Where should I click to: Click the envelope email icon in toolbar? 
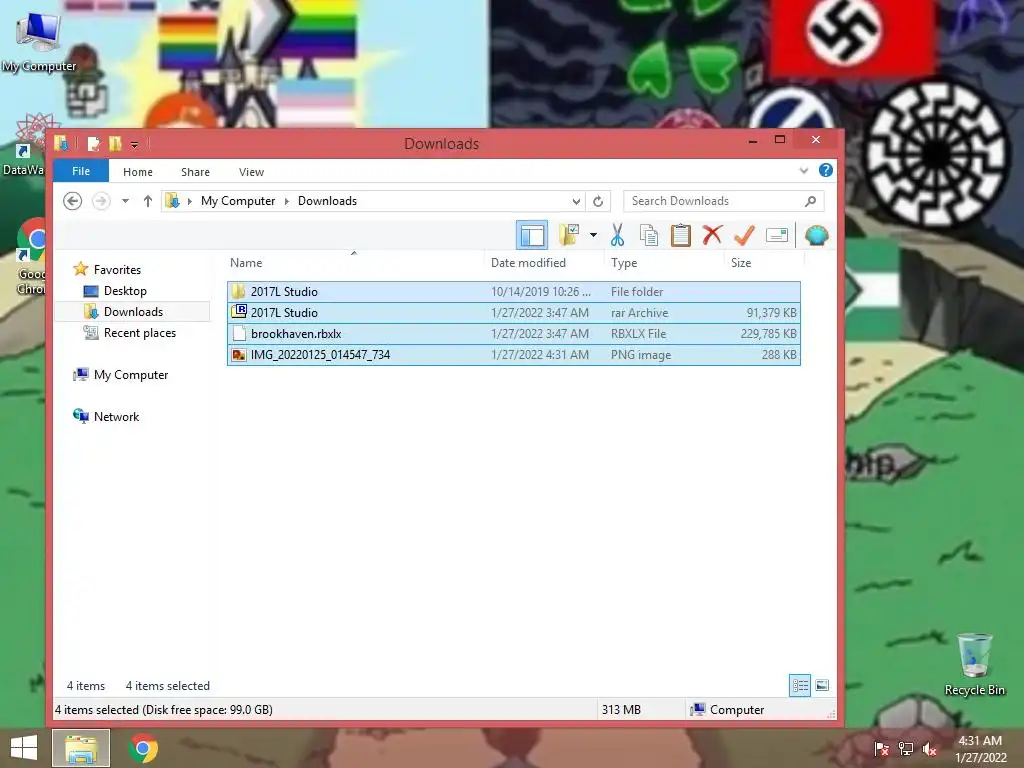tap(776, 235)
